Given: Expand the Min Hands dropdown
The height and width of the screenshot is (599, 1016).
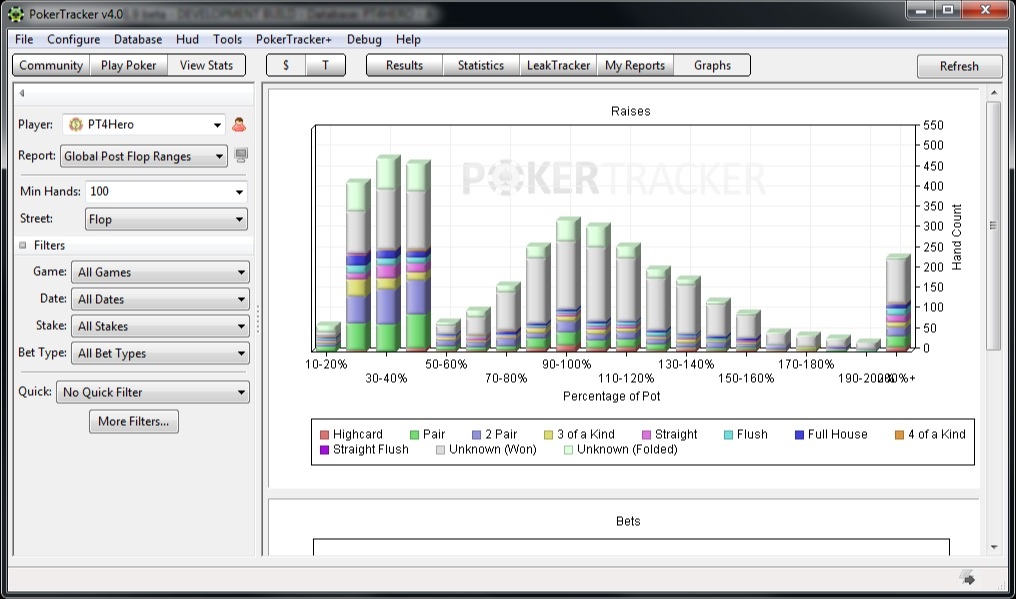Looking at the screenshot, I should point(240,192).
